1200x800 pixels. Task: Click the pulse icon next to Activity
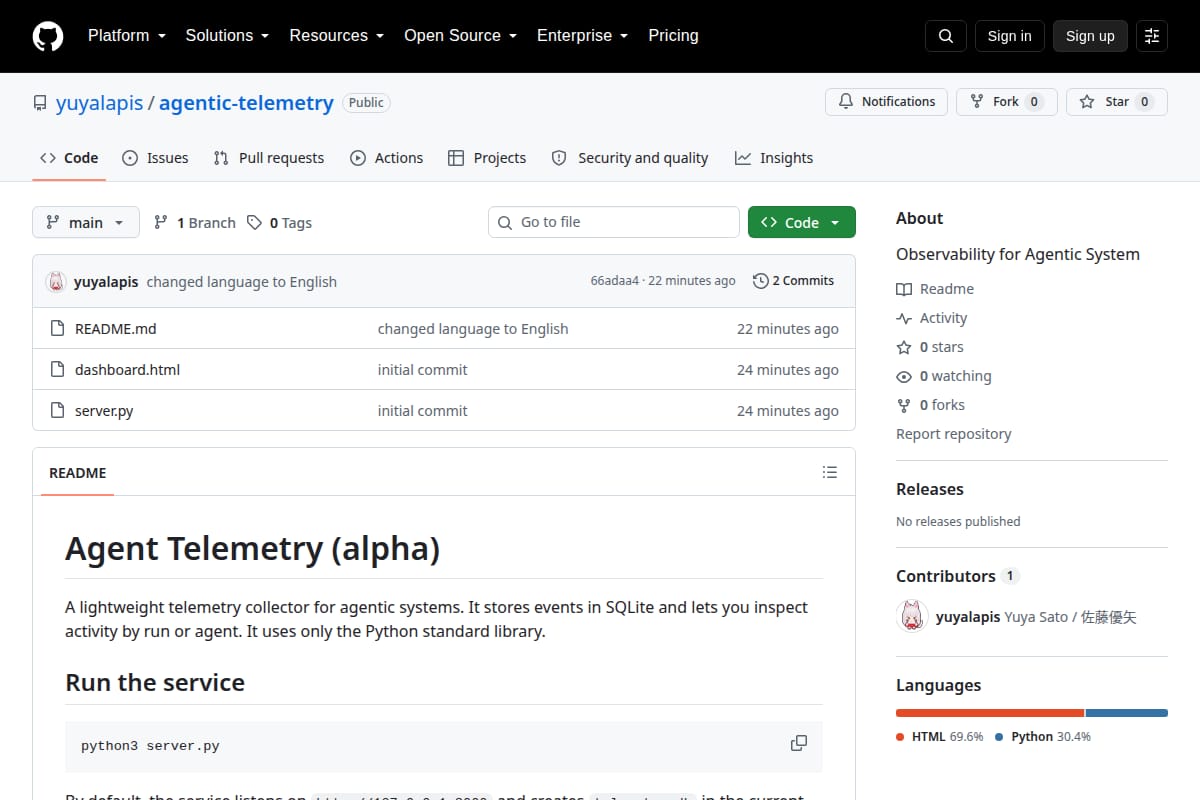[x=904, y=318]
